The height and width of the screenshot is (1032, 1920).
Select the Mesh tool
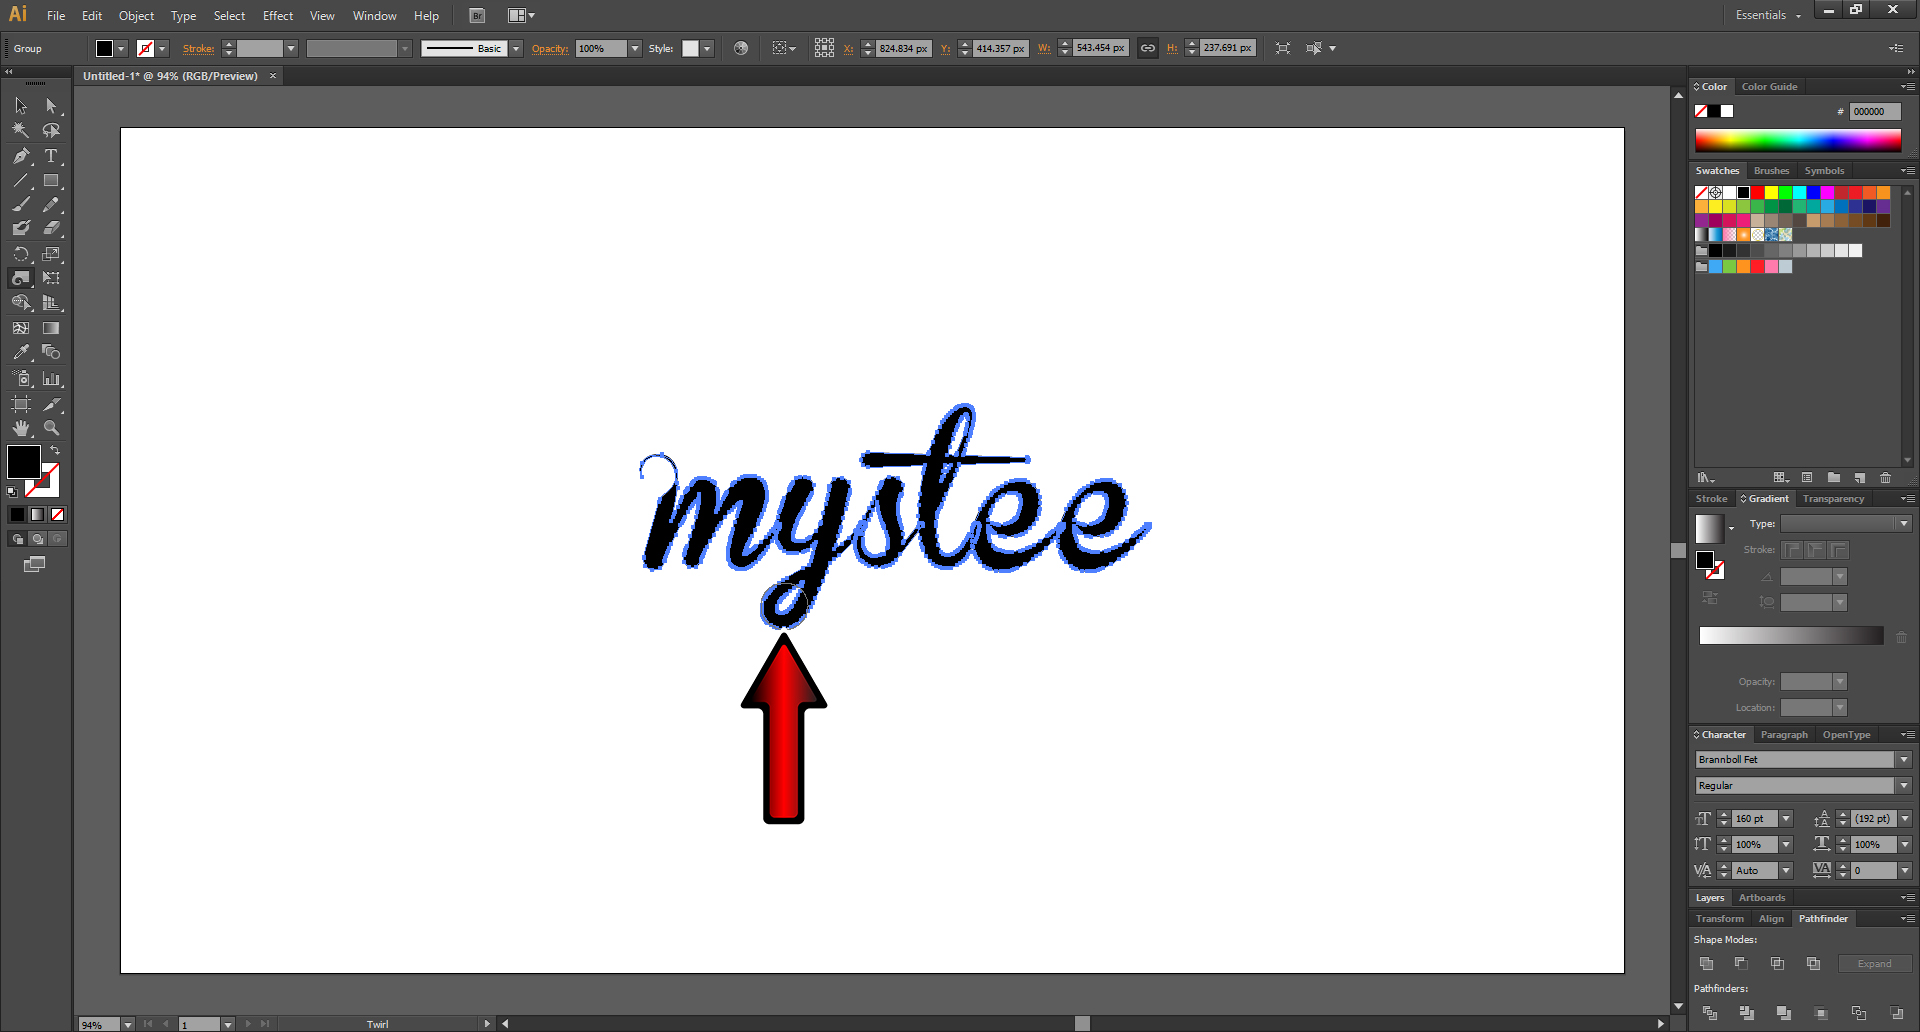coord(21,328)
